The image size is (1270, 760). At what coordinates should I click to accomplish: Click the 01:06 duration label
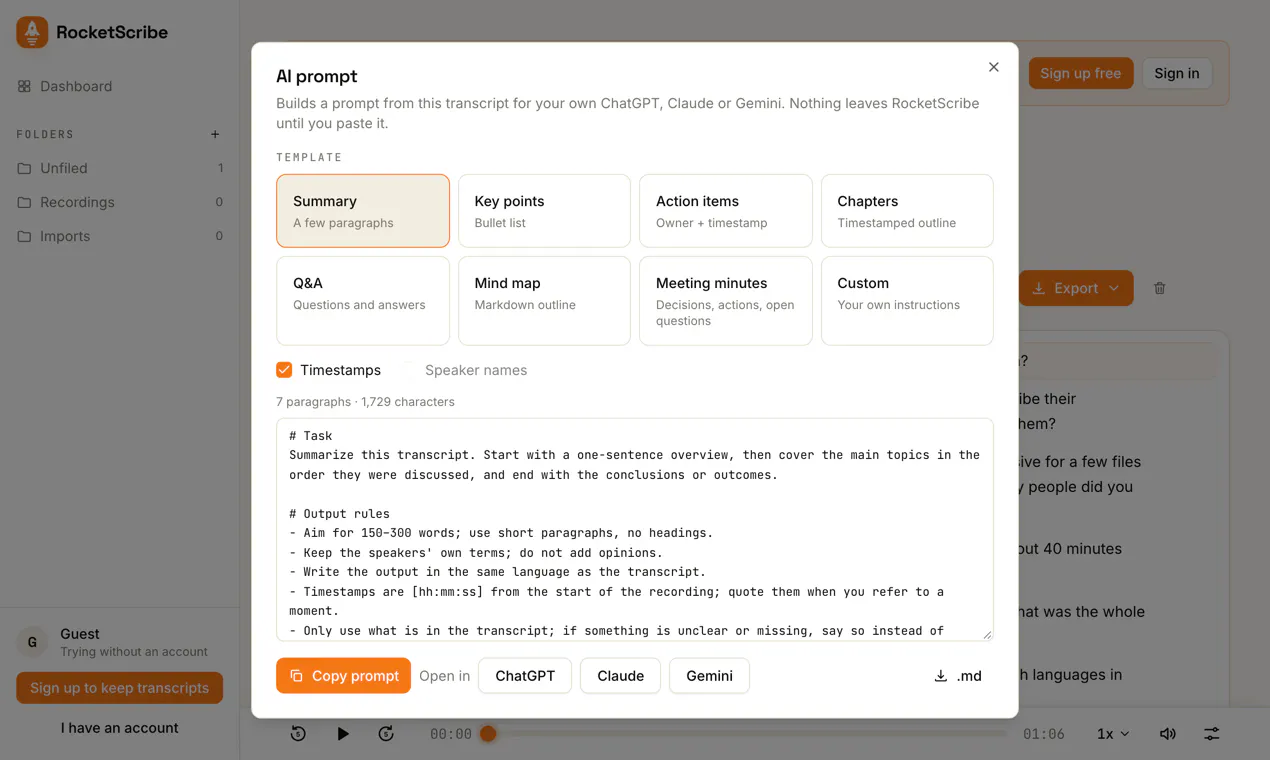click(1043, 734)
